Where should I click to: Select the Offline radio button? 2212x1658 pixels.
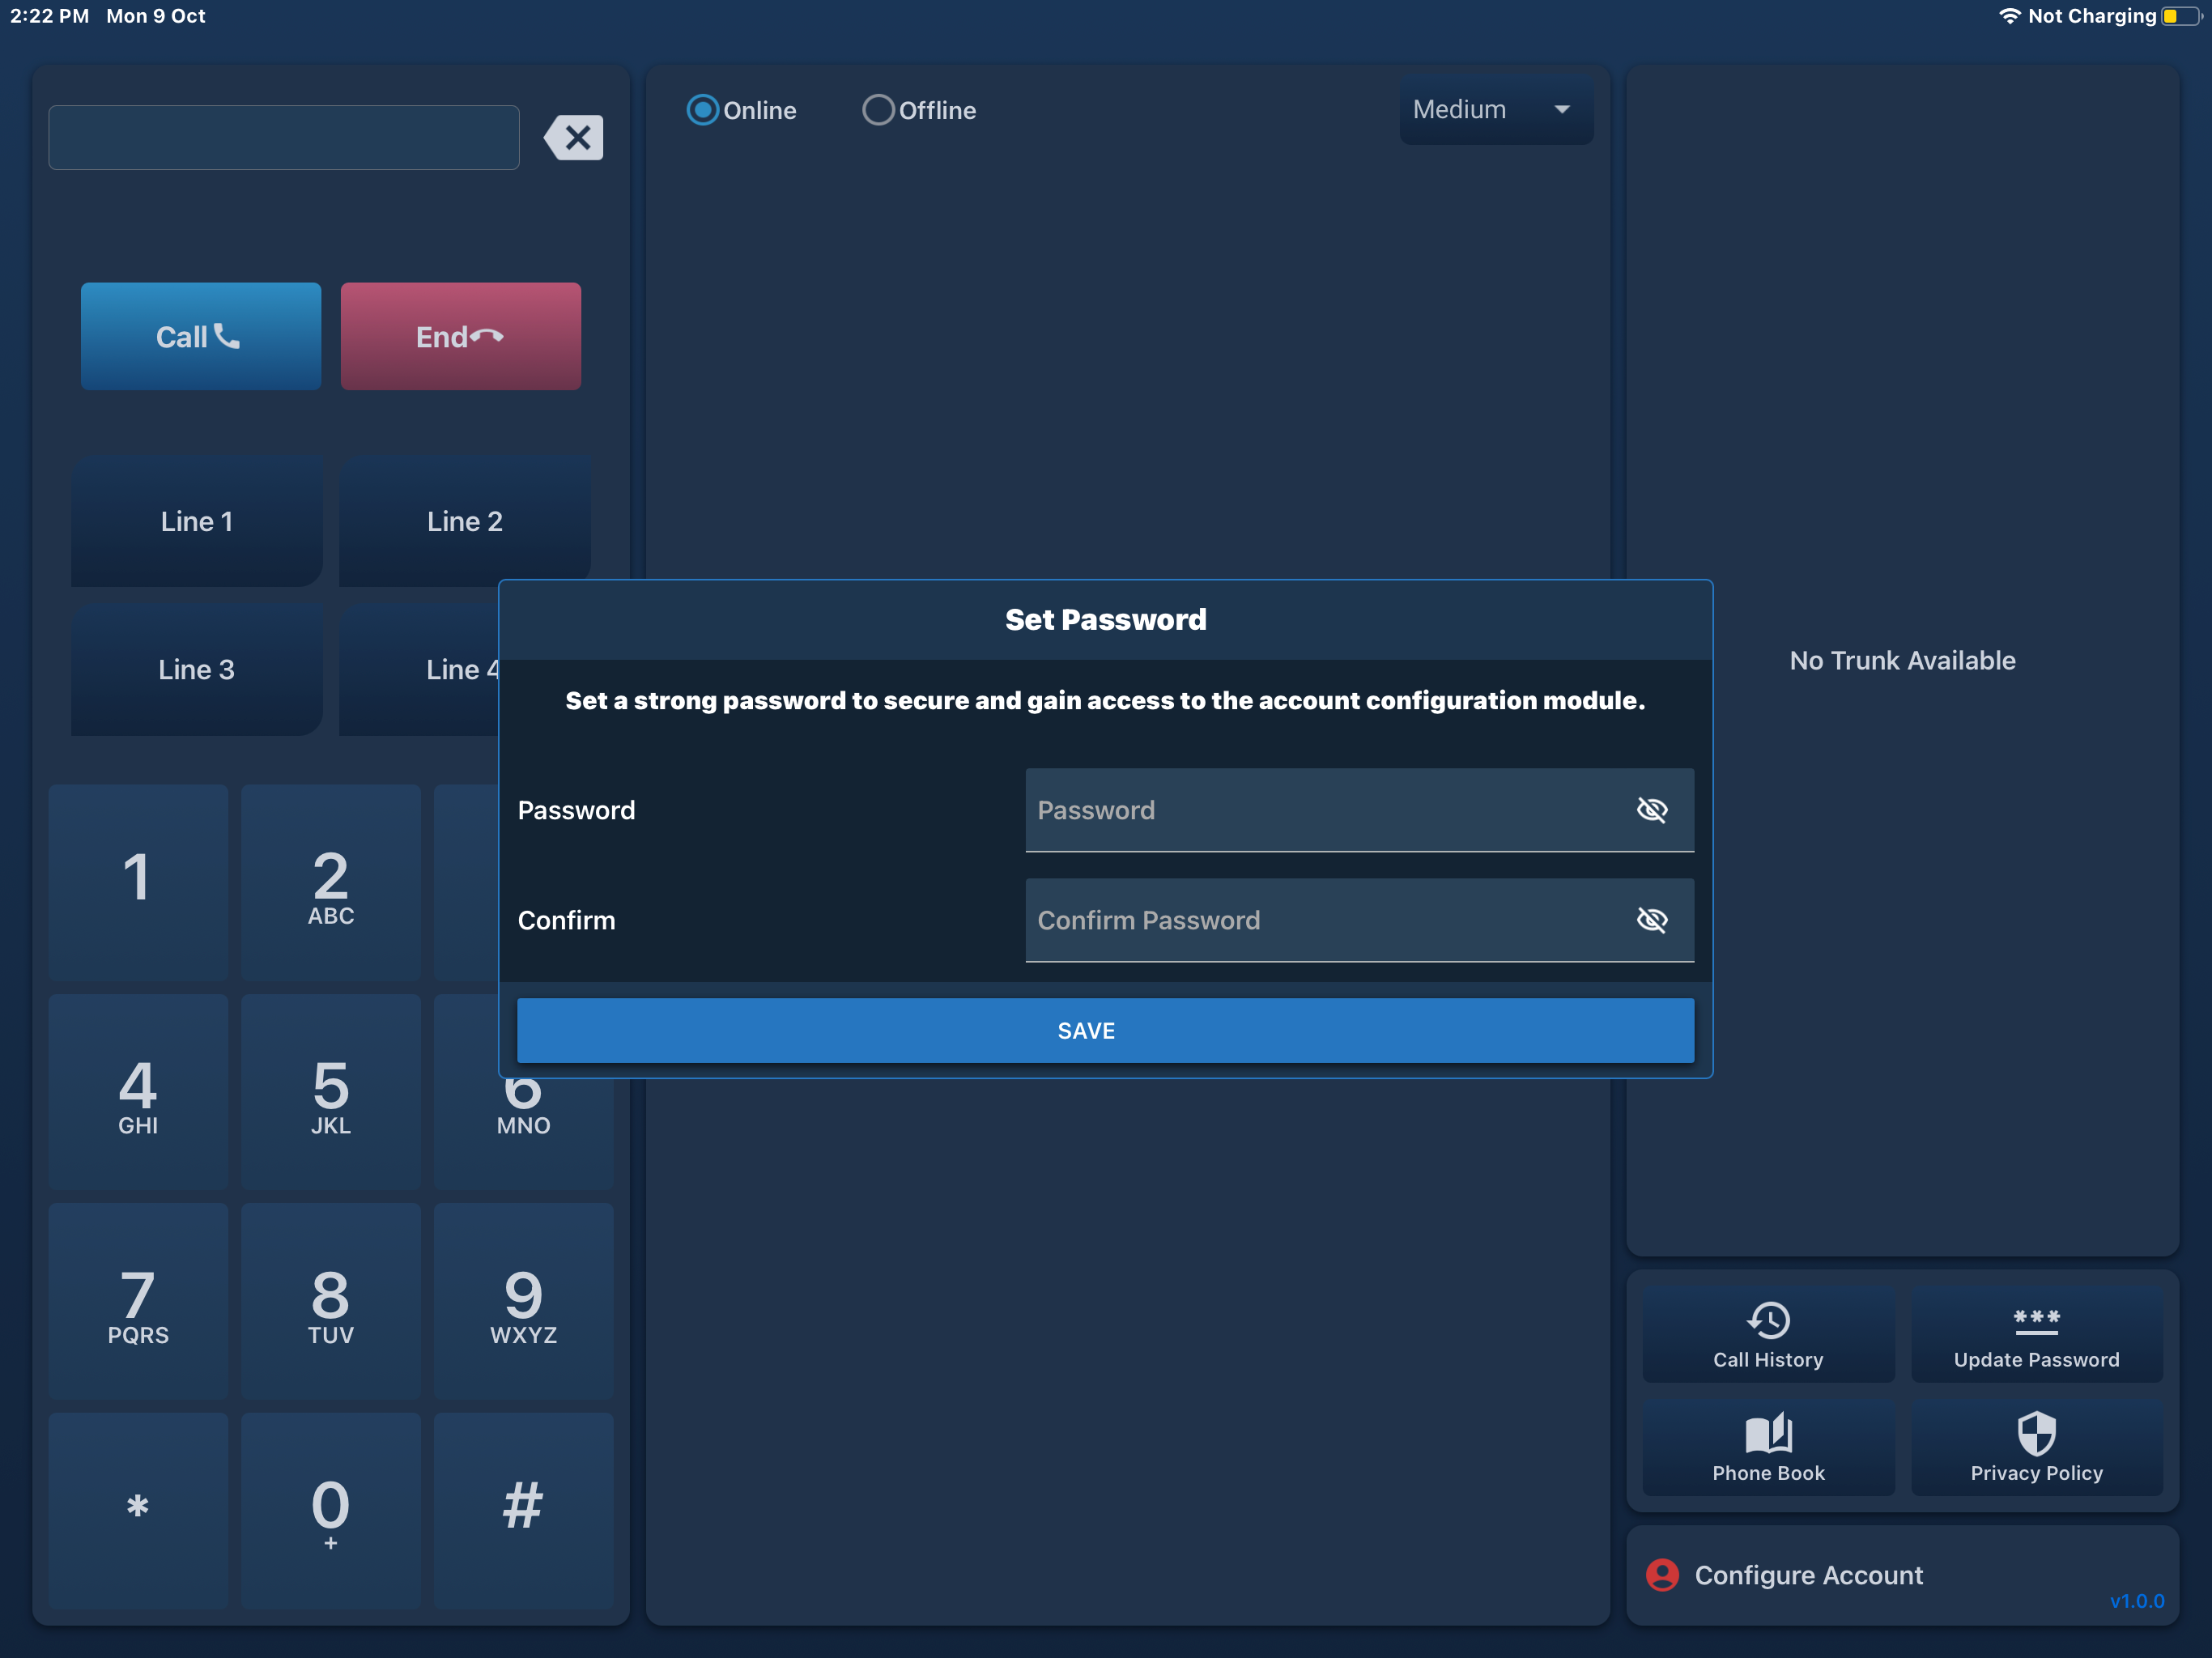click(878, 110)
